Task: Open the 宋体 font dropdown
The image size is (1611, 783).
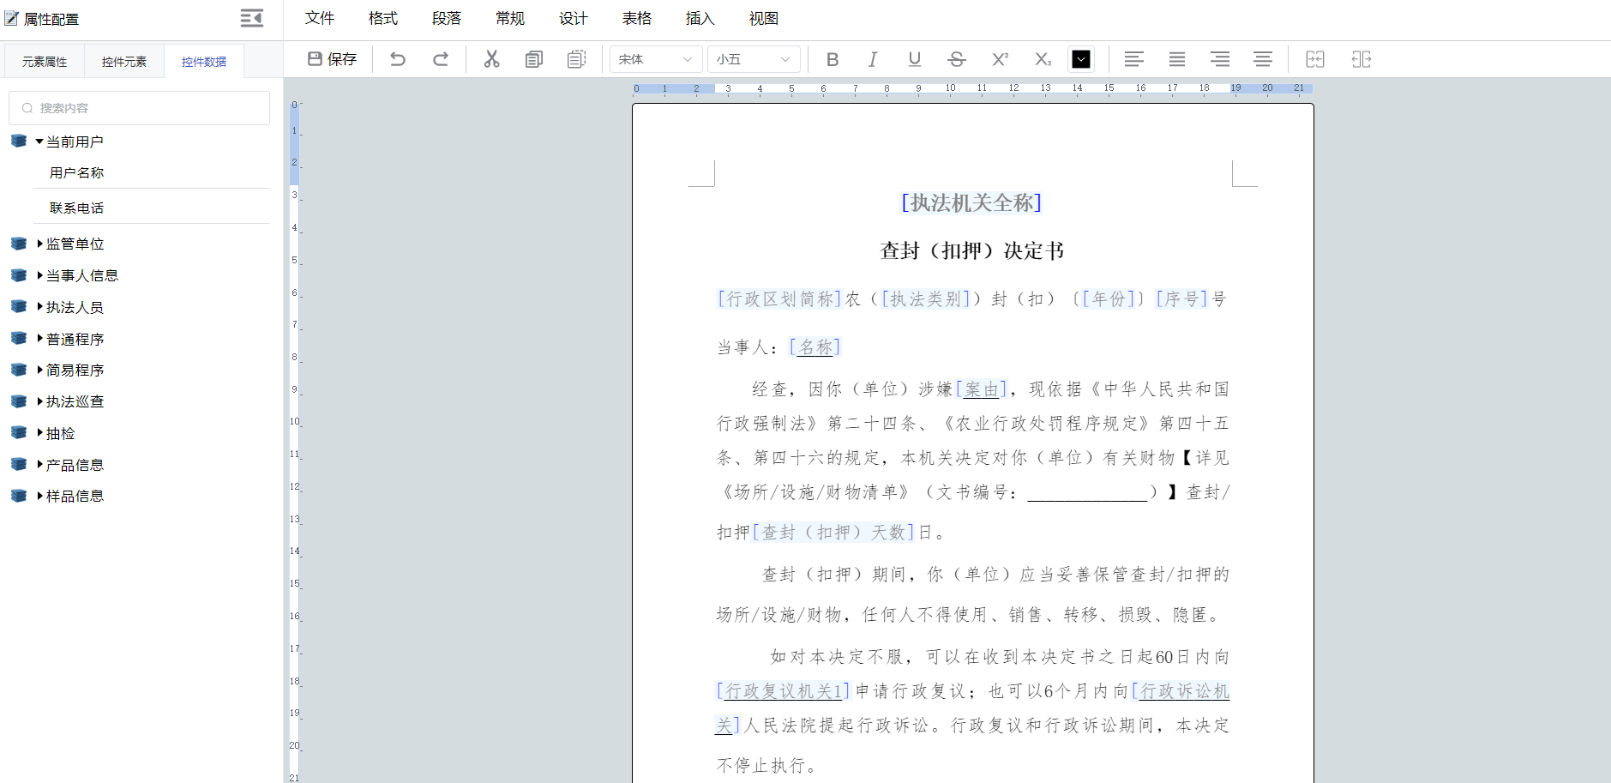Action: (x=656, y=59)
